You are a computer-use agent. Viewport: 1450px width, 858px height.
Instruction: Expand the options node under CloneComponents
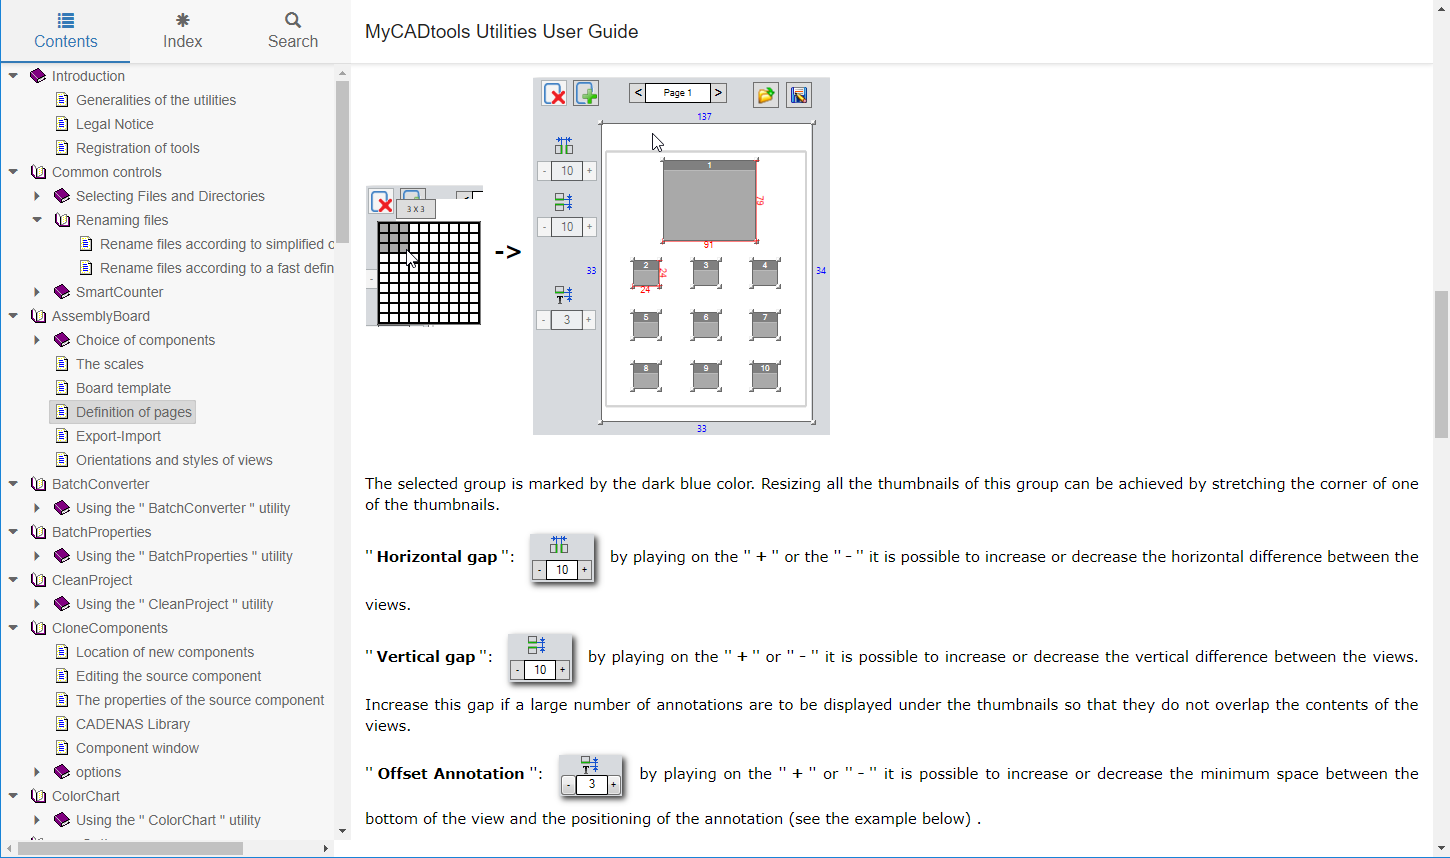[37, 772]
